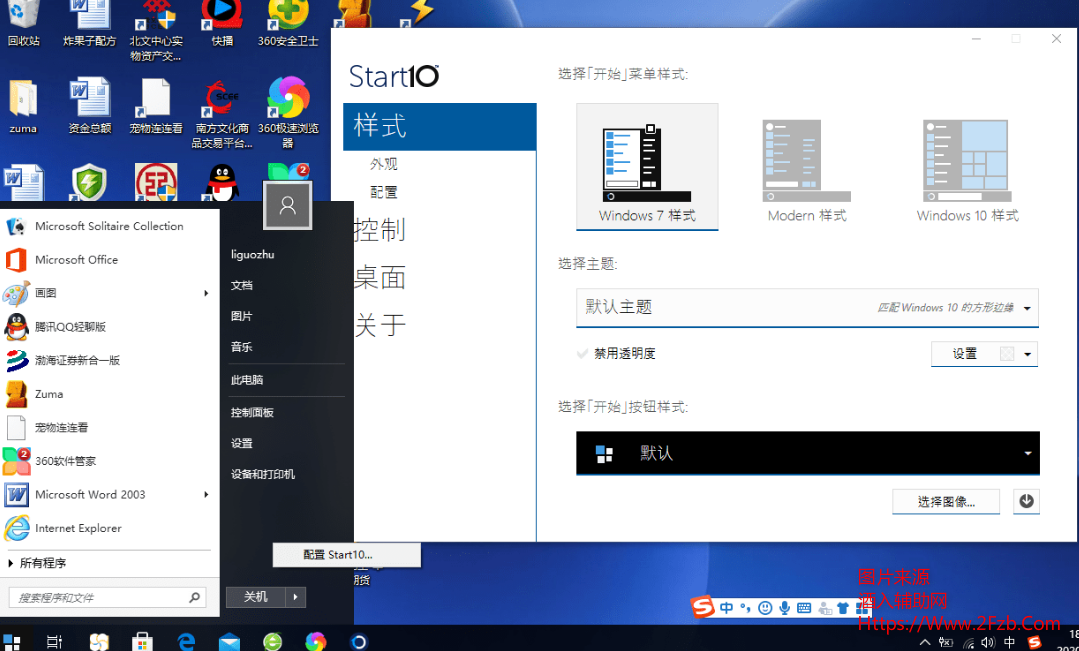This screenshot has height=651, width=1079.
Task: Click the 搜索程序和文件 search box
Action: (x=100, y=598)
